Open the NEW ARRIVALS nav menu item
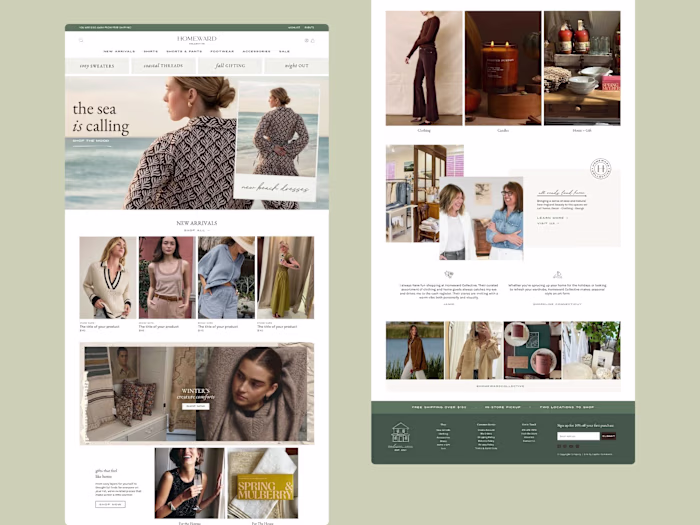Viewport: 700px width, 525px height. (x=119, y=51)
